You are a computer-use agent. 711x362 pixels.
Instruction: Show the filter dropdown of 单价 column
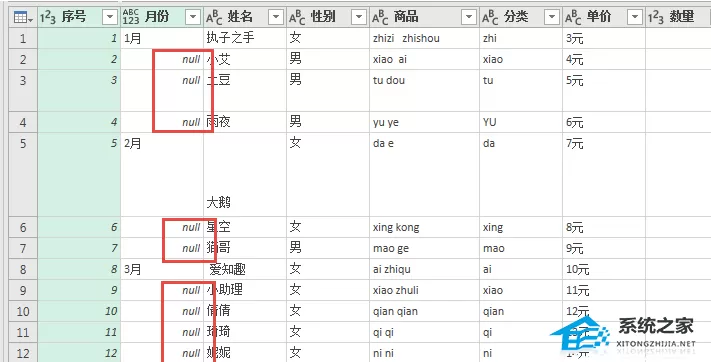click(635, 18)
